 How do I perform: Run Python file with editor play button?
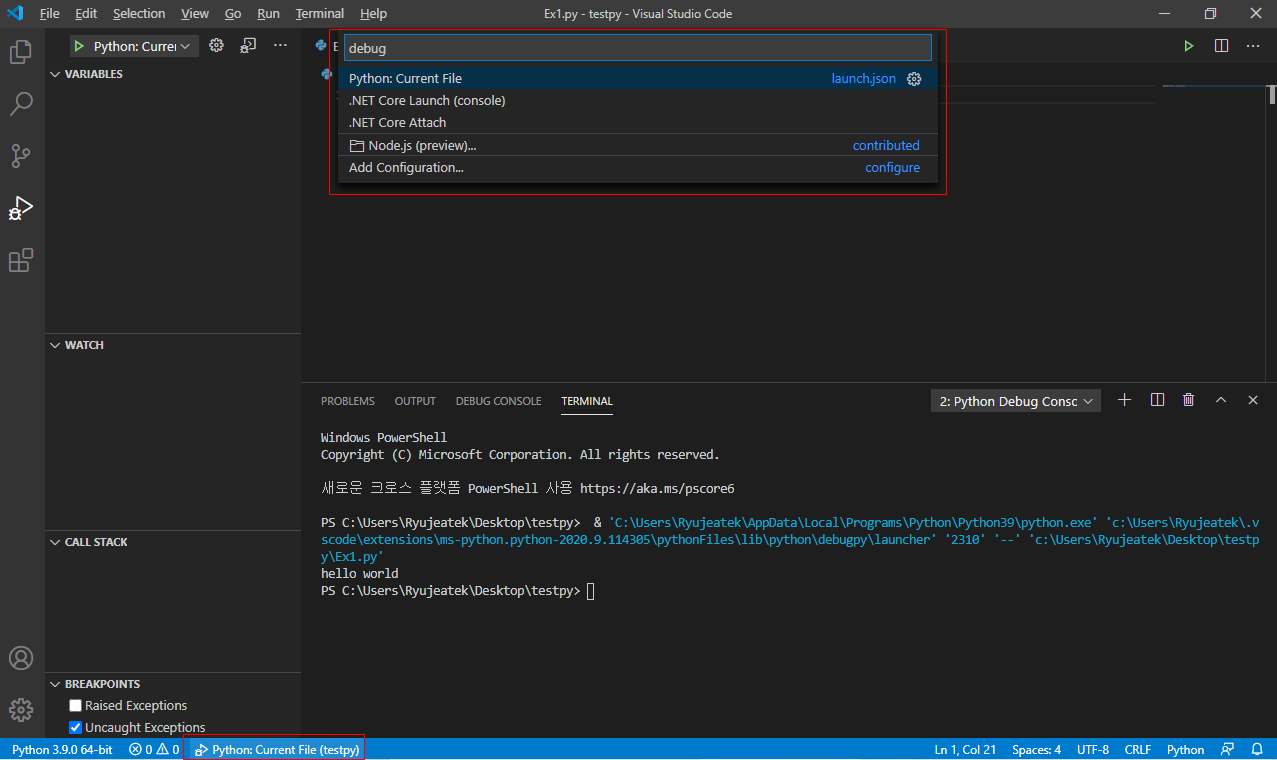(1189, 46)
